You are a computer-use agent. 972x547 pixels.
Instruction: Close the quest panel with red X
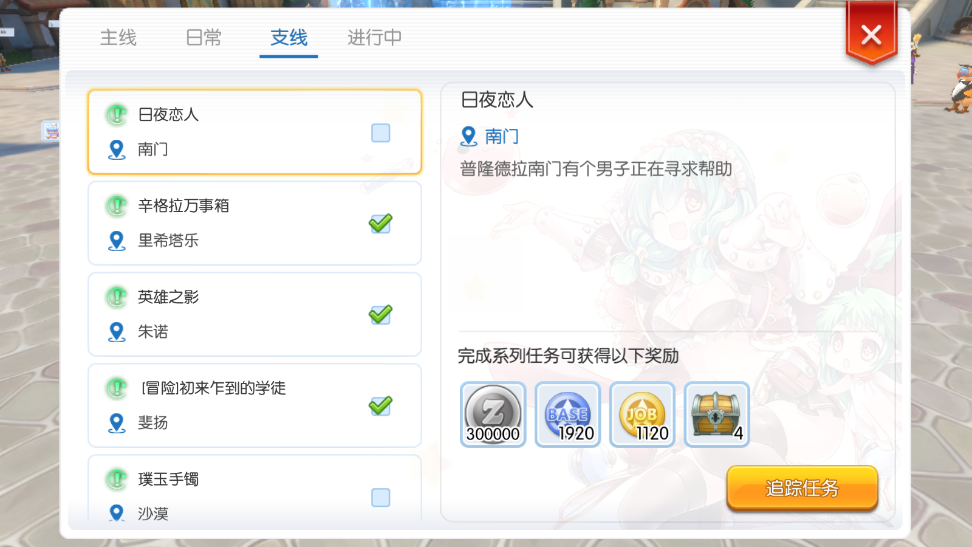click(872, 34)
